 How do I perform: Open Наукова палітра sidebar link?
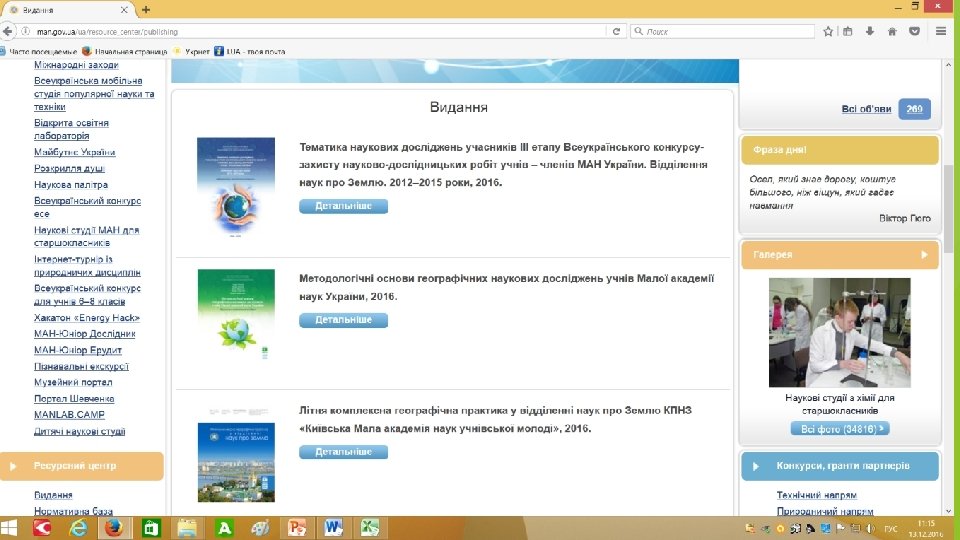pos(70,184)
